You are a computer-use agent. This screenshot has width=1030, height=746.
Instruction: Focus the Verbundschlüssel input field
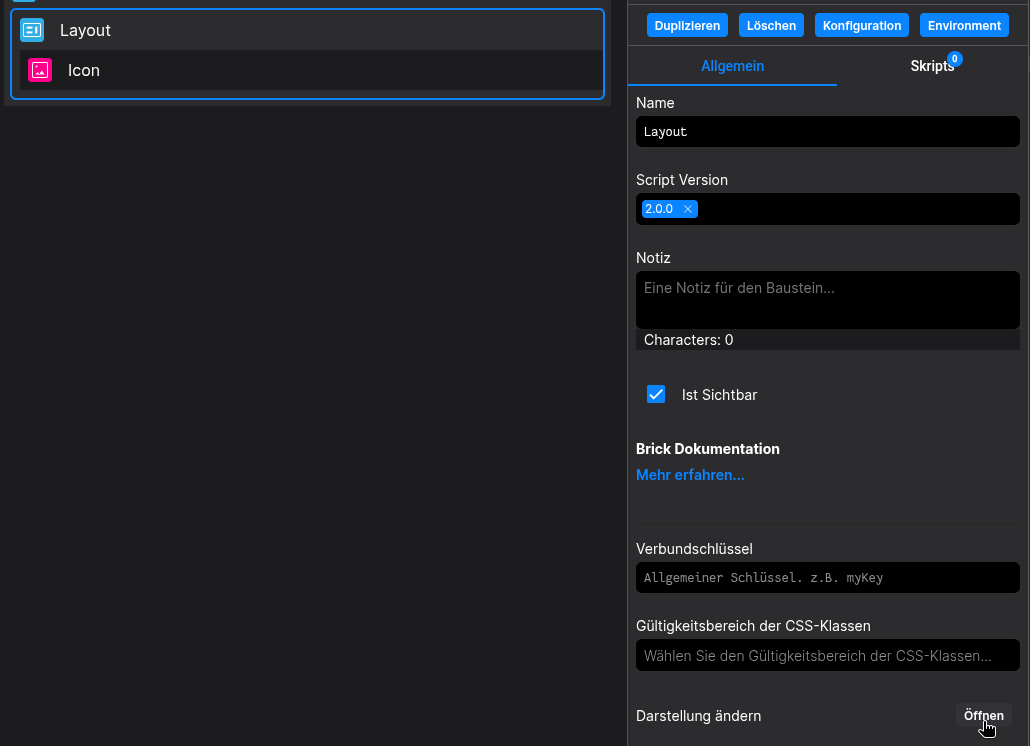(827, 578)
